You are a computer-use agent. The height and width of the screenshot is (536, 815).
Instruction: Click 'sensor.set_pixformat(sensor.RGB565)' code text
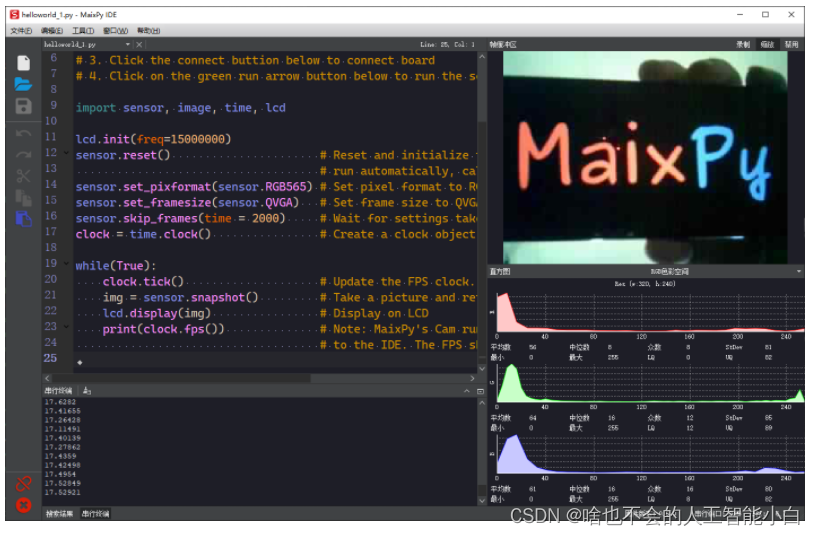pos(194,187)
